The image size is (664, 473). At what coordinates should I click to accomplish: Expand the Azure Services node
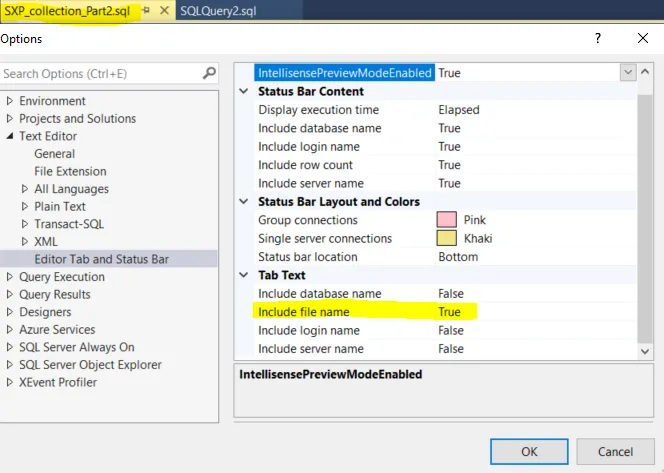[10, 329]
